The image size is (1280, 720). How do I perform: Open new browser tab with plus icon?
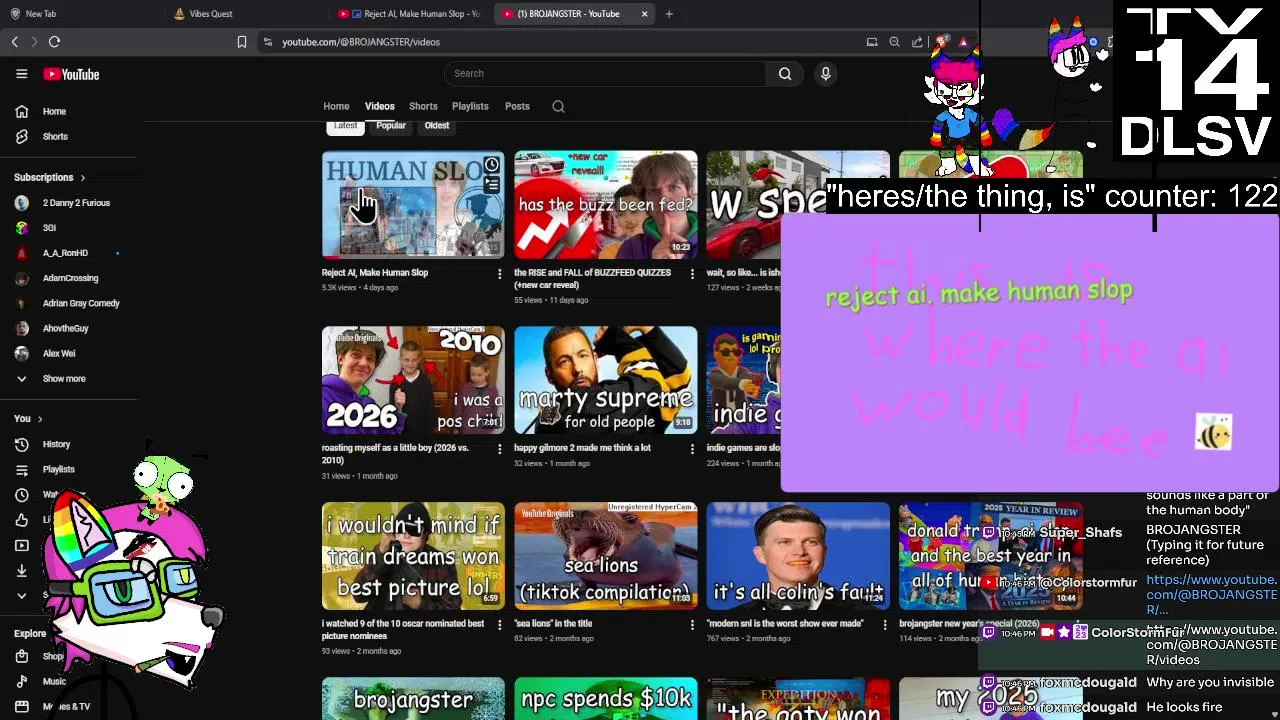[x=669, y=14]
